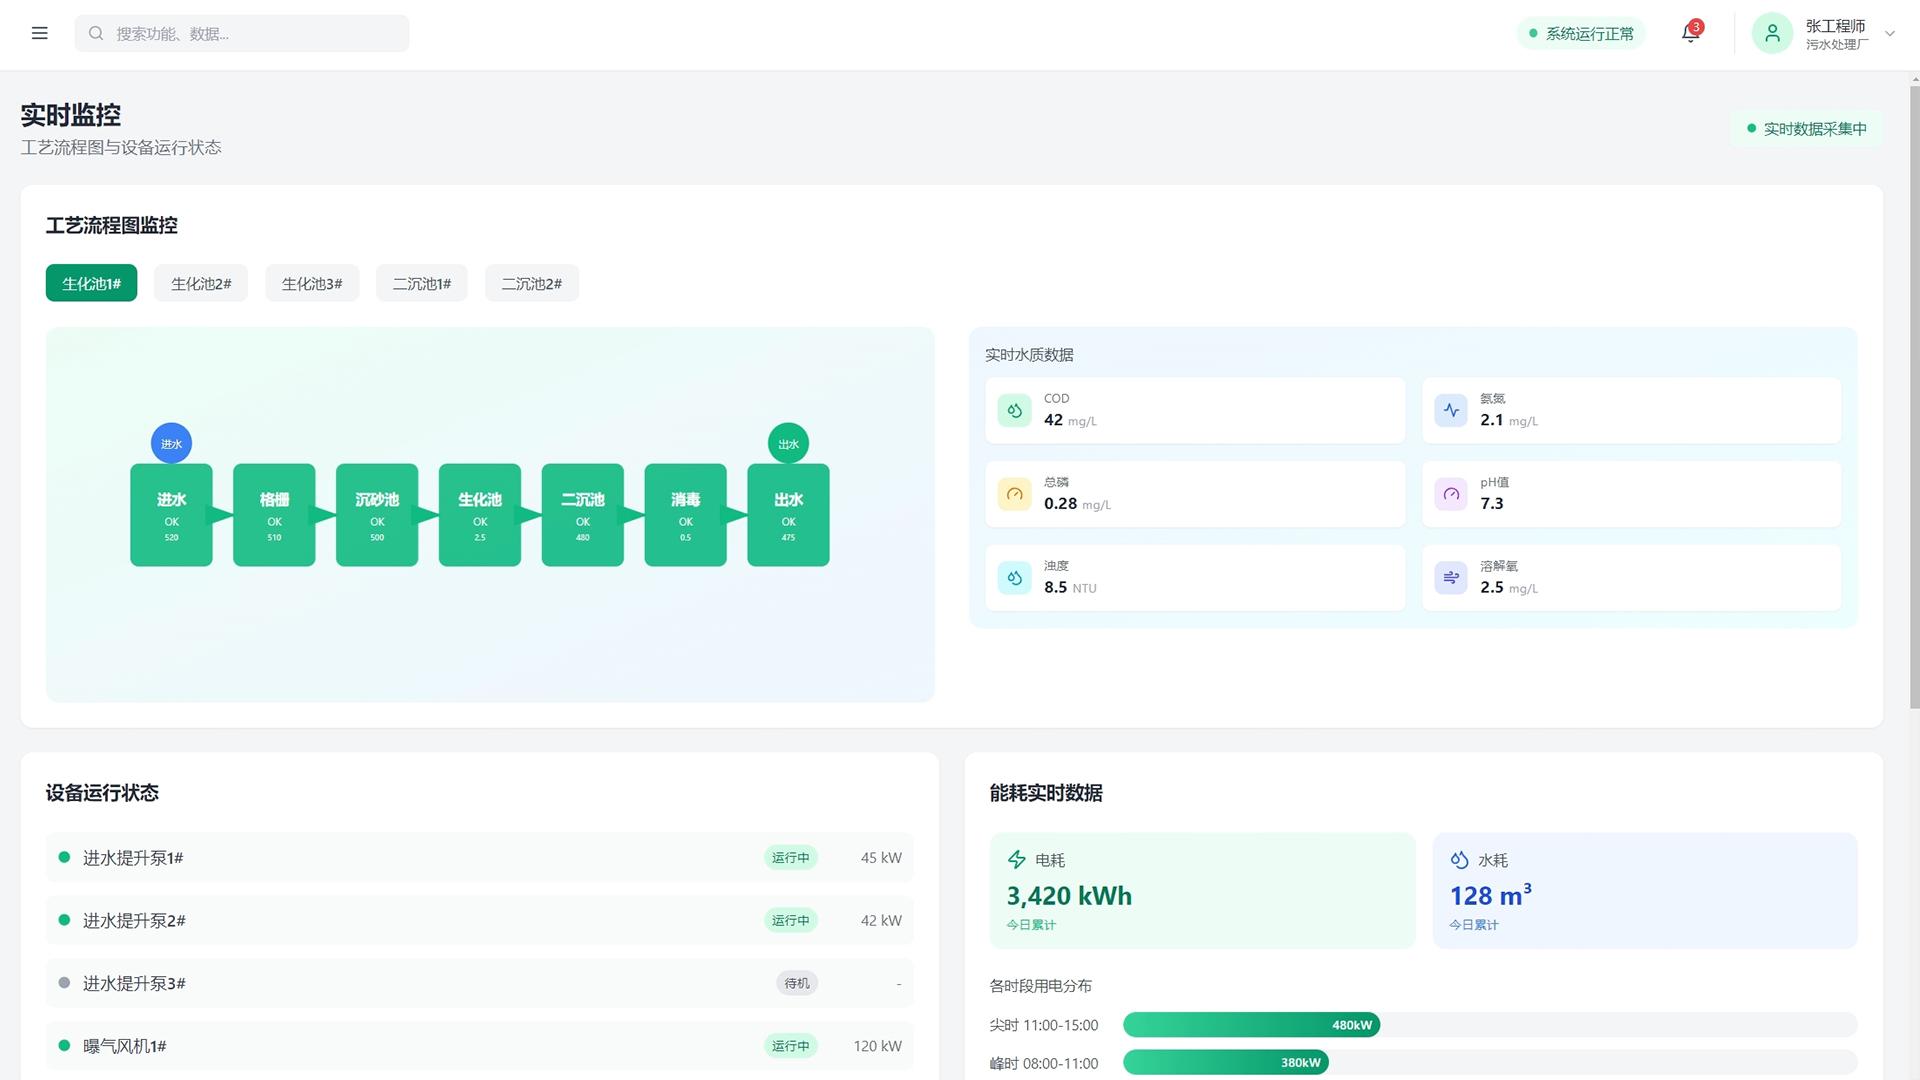The height and width of the screenshot is (1080, 1920).
Task: Click the 尖时 480kW usage bar
Action: tap(1251, 1024)
